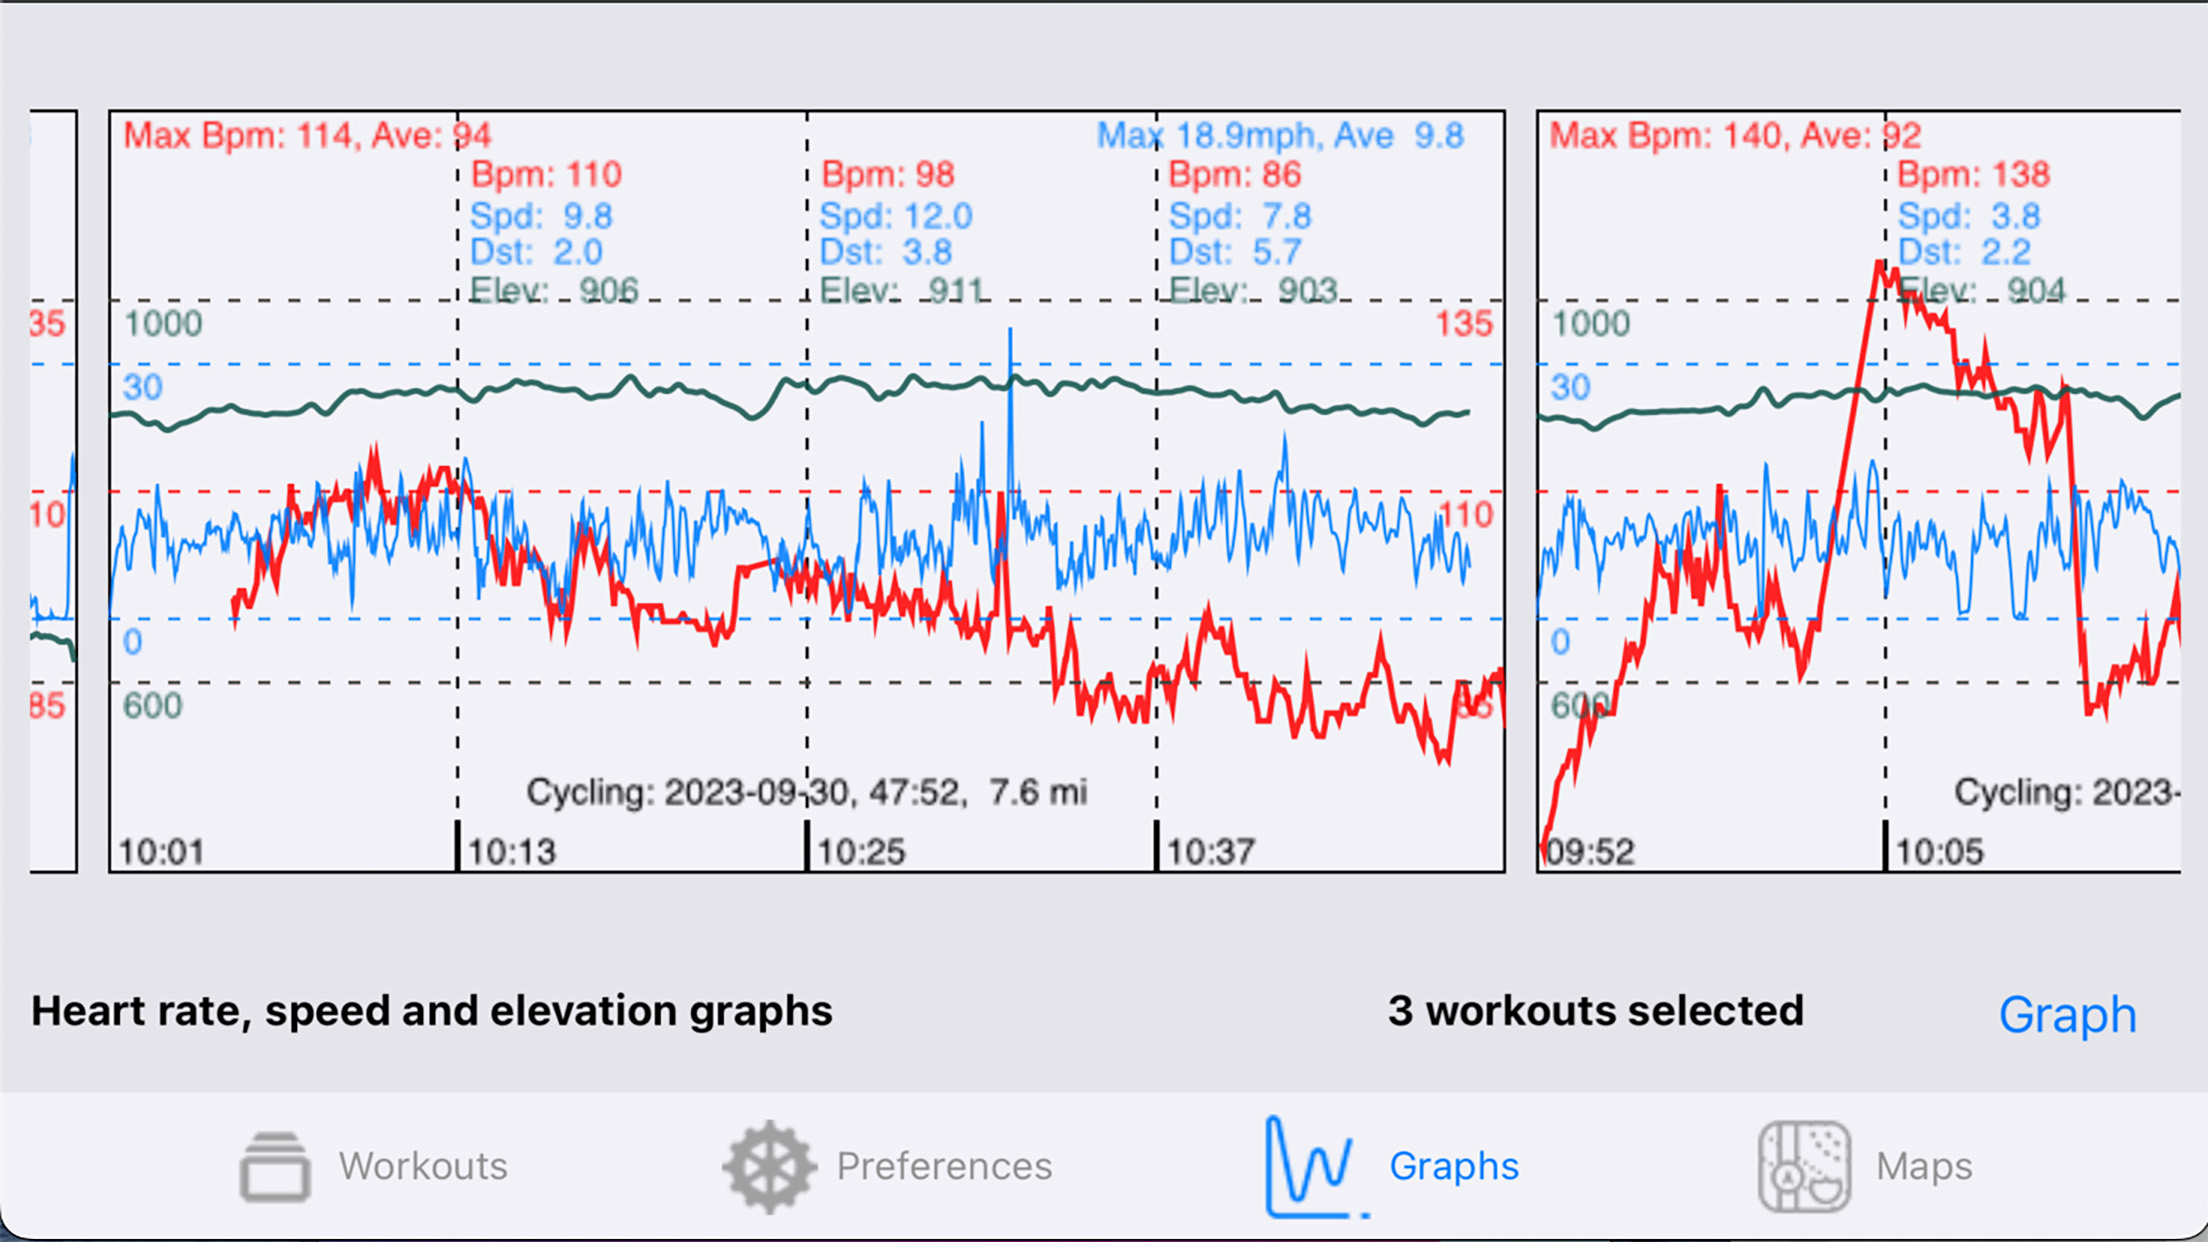
Task: Switch to the Preferences tab label
Action: click(x=944, y=1166)
